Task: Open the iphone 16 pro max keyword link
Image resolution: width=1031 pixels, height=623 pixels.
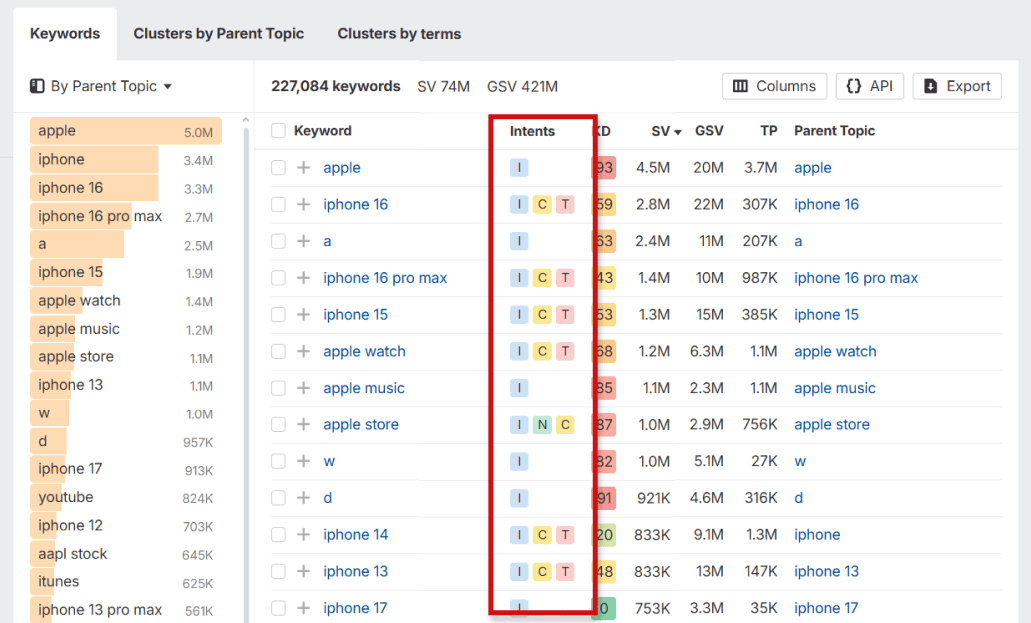Action: tap(386, 277)
